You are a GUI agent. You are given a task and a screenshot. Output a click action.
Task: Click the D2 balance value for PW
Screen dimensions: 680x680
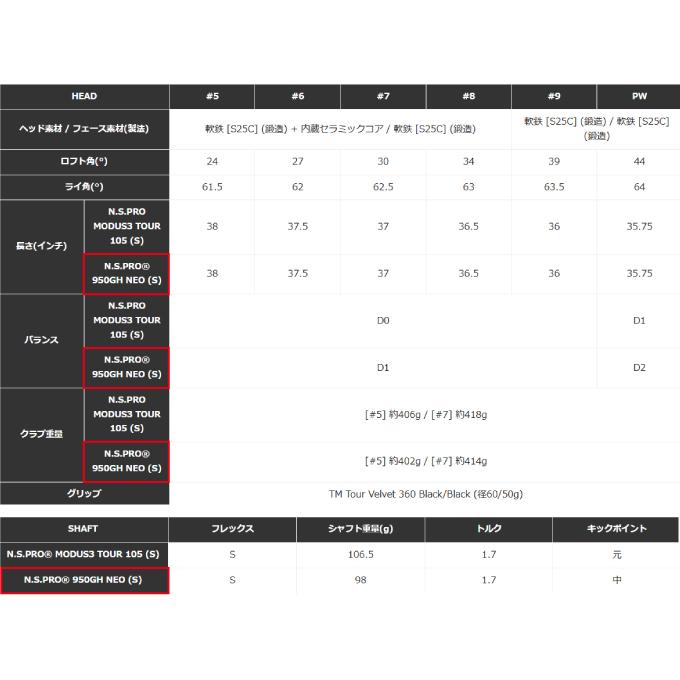click(639, 368)
